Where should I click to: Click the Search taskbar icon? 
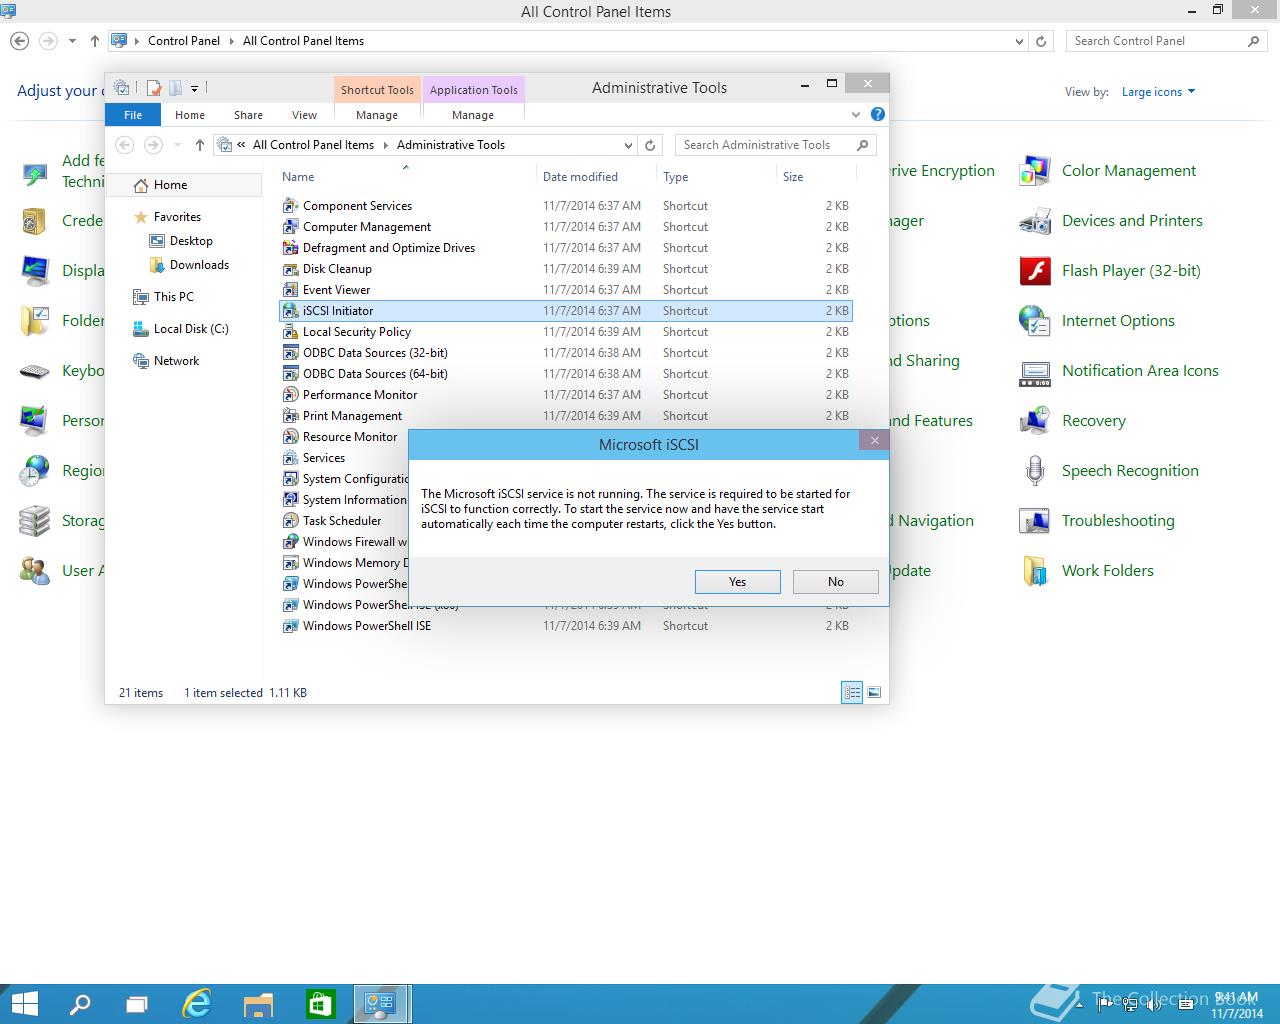coord(78,1004)
